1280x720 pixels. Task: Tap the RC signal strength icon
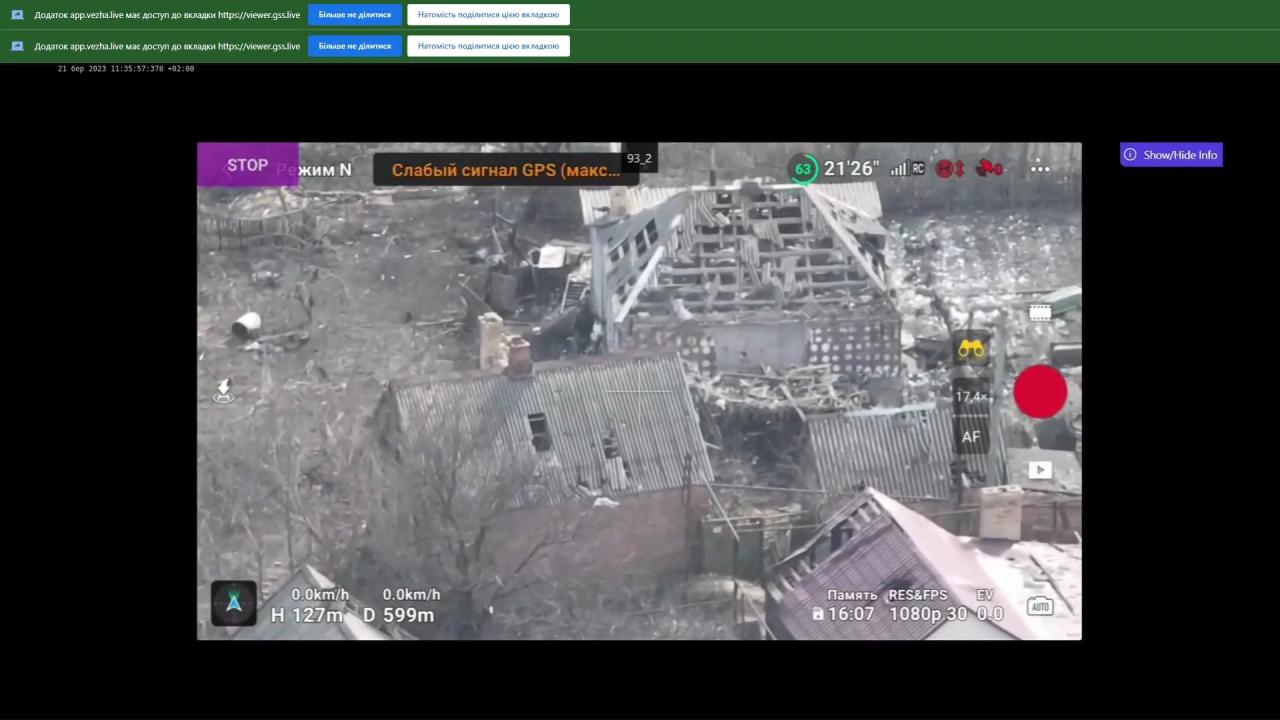tap(908, 169)
